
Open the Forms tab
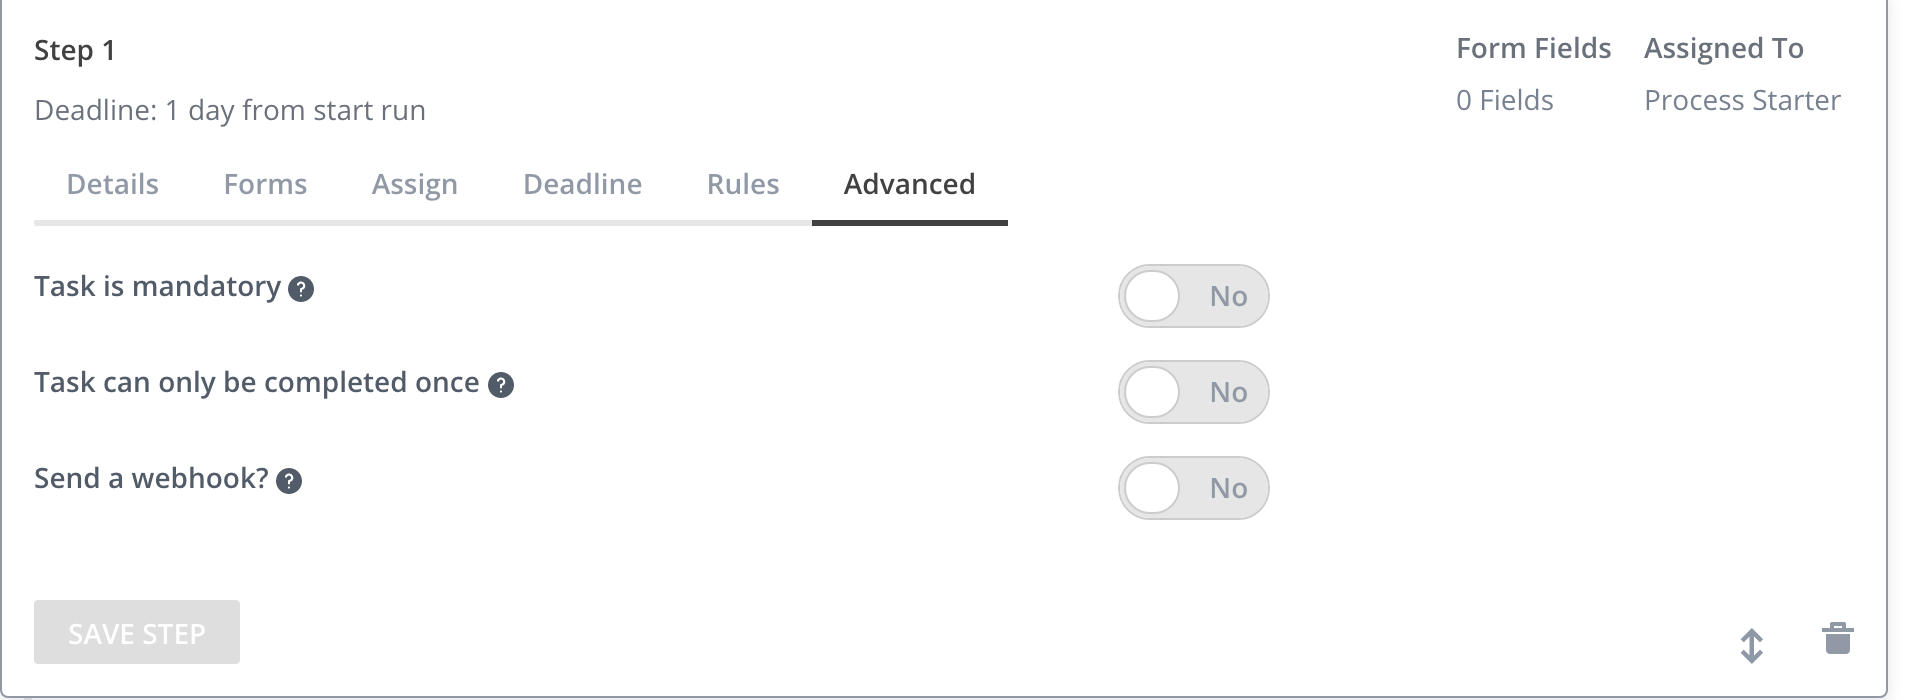tap(265, 184)
